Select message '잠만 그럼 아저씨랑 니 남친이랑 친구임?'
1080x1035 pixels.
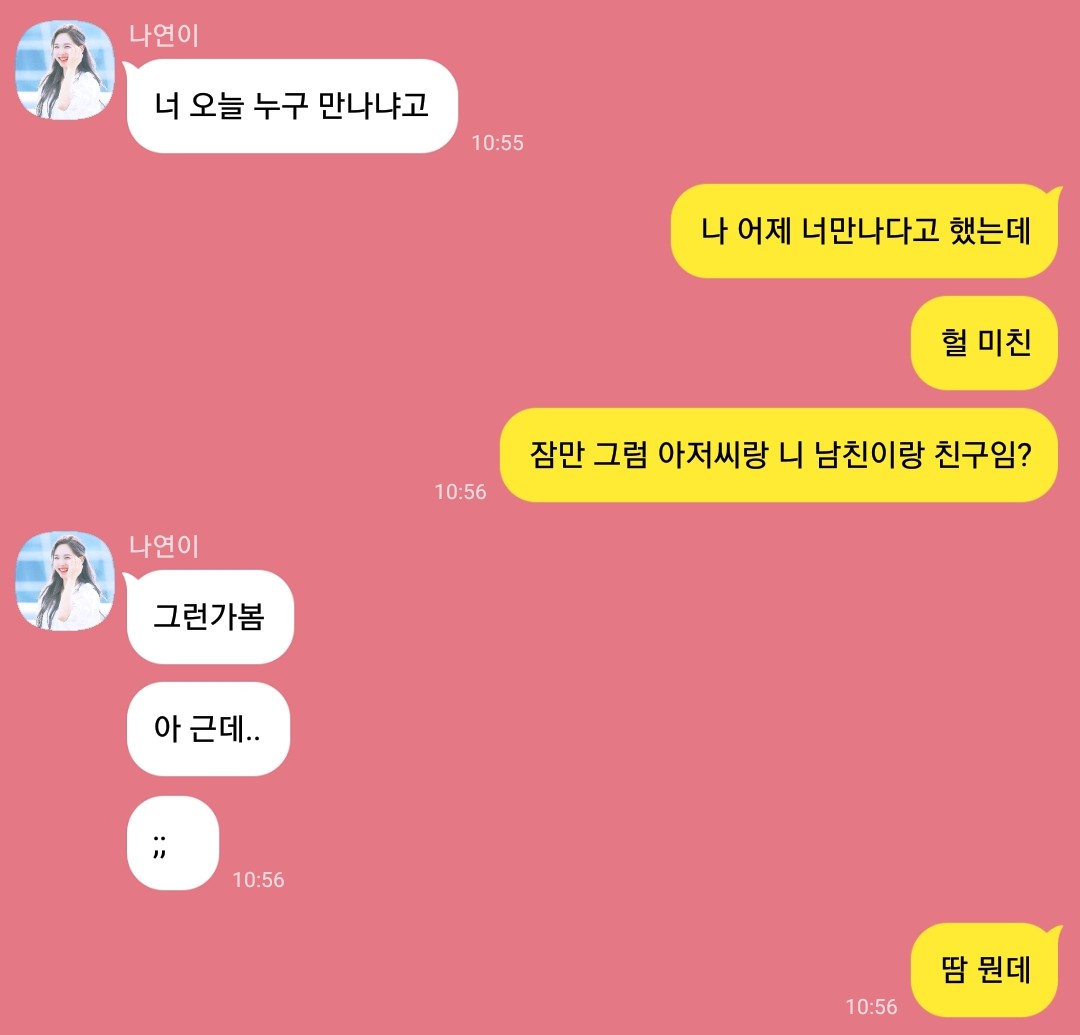tap(779, 455)
